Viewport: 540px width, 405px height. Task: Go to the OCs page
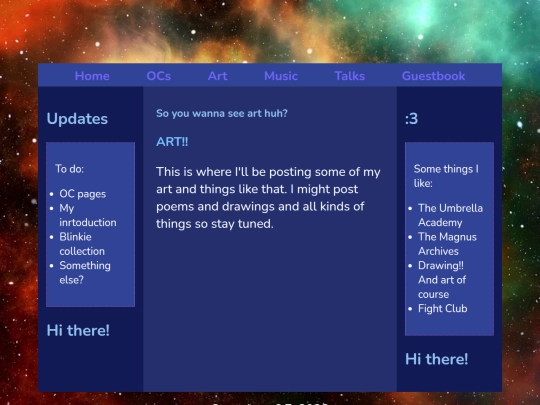tap(158, 76)
